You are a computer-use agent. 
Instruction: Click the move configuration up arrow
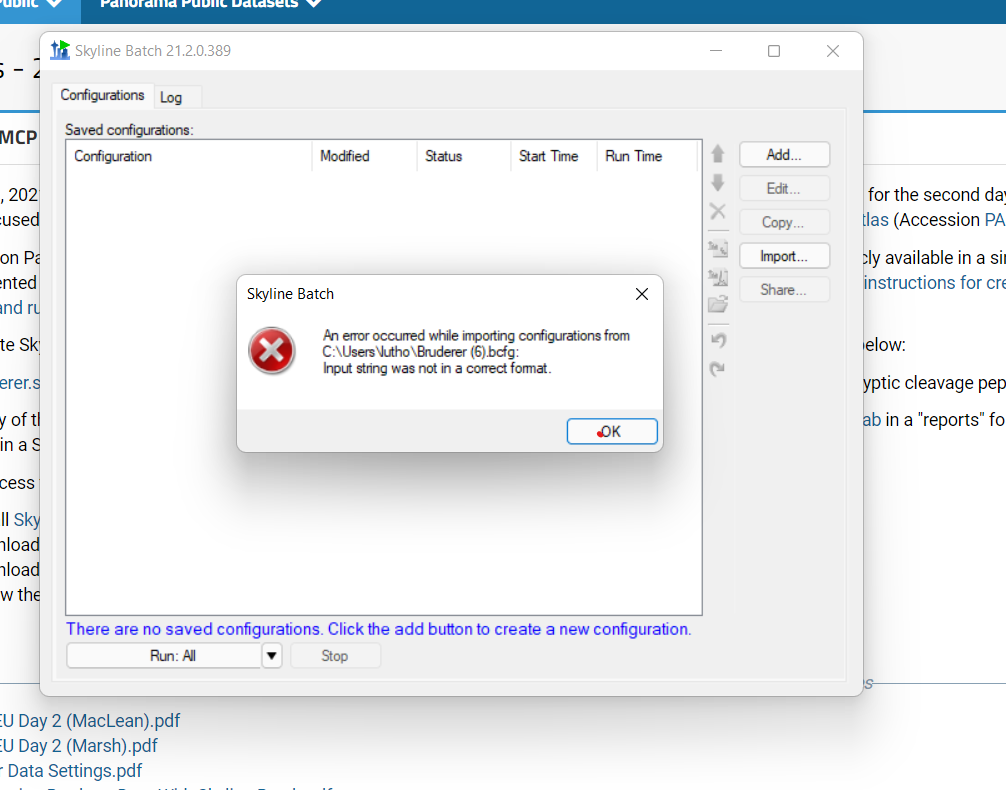(717, 155)
